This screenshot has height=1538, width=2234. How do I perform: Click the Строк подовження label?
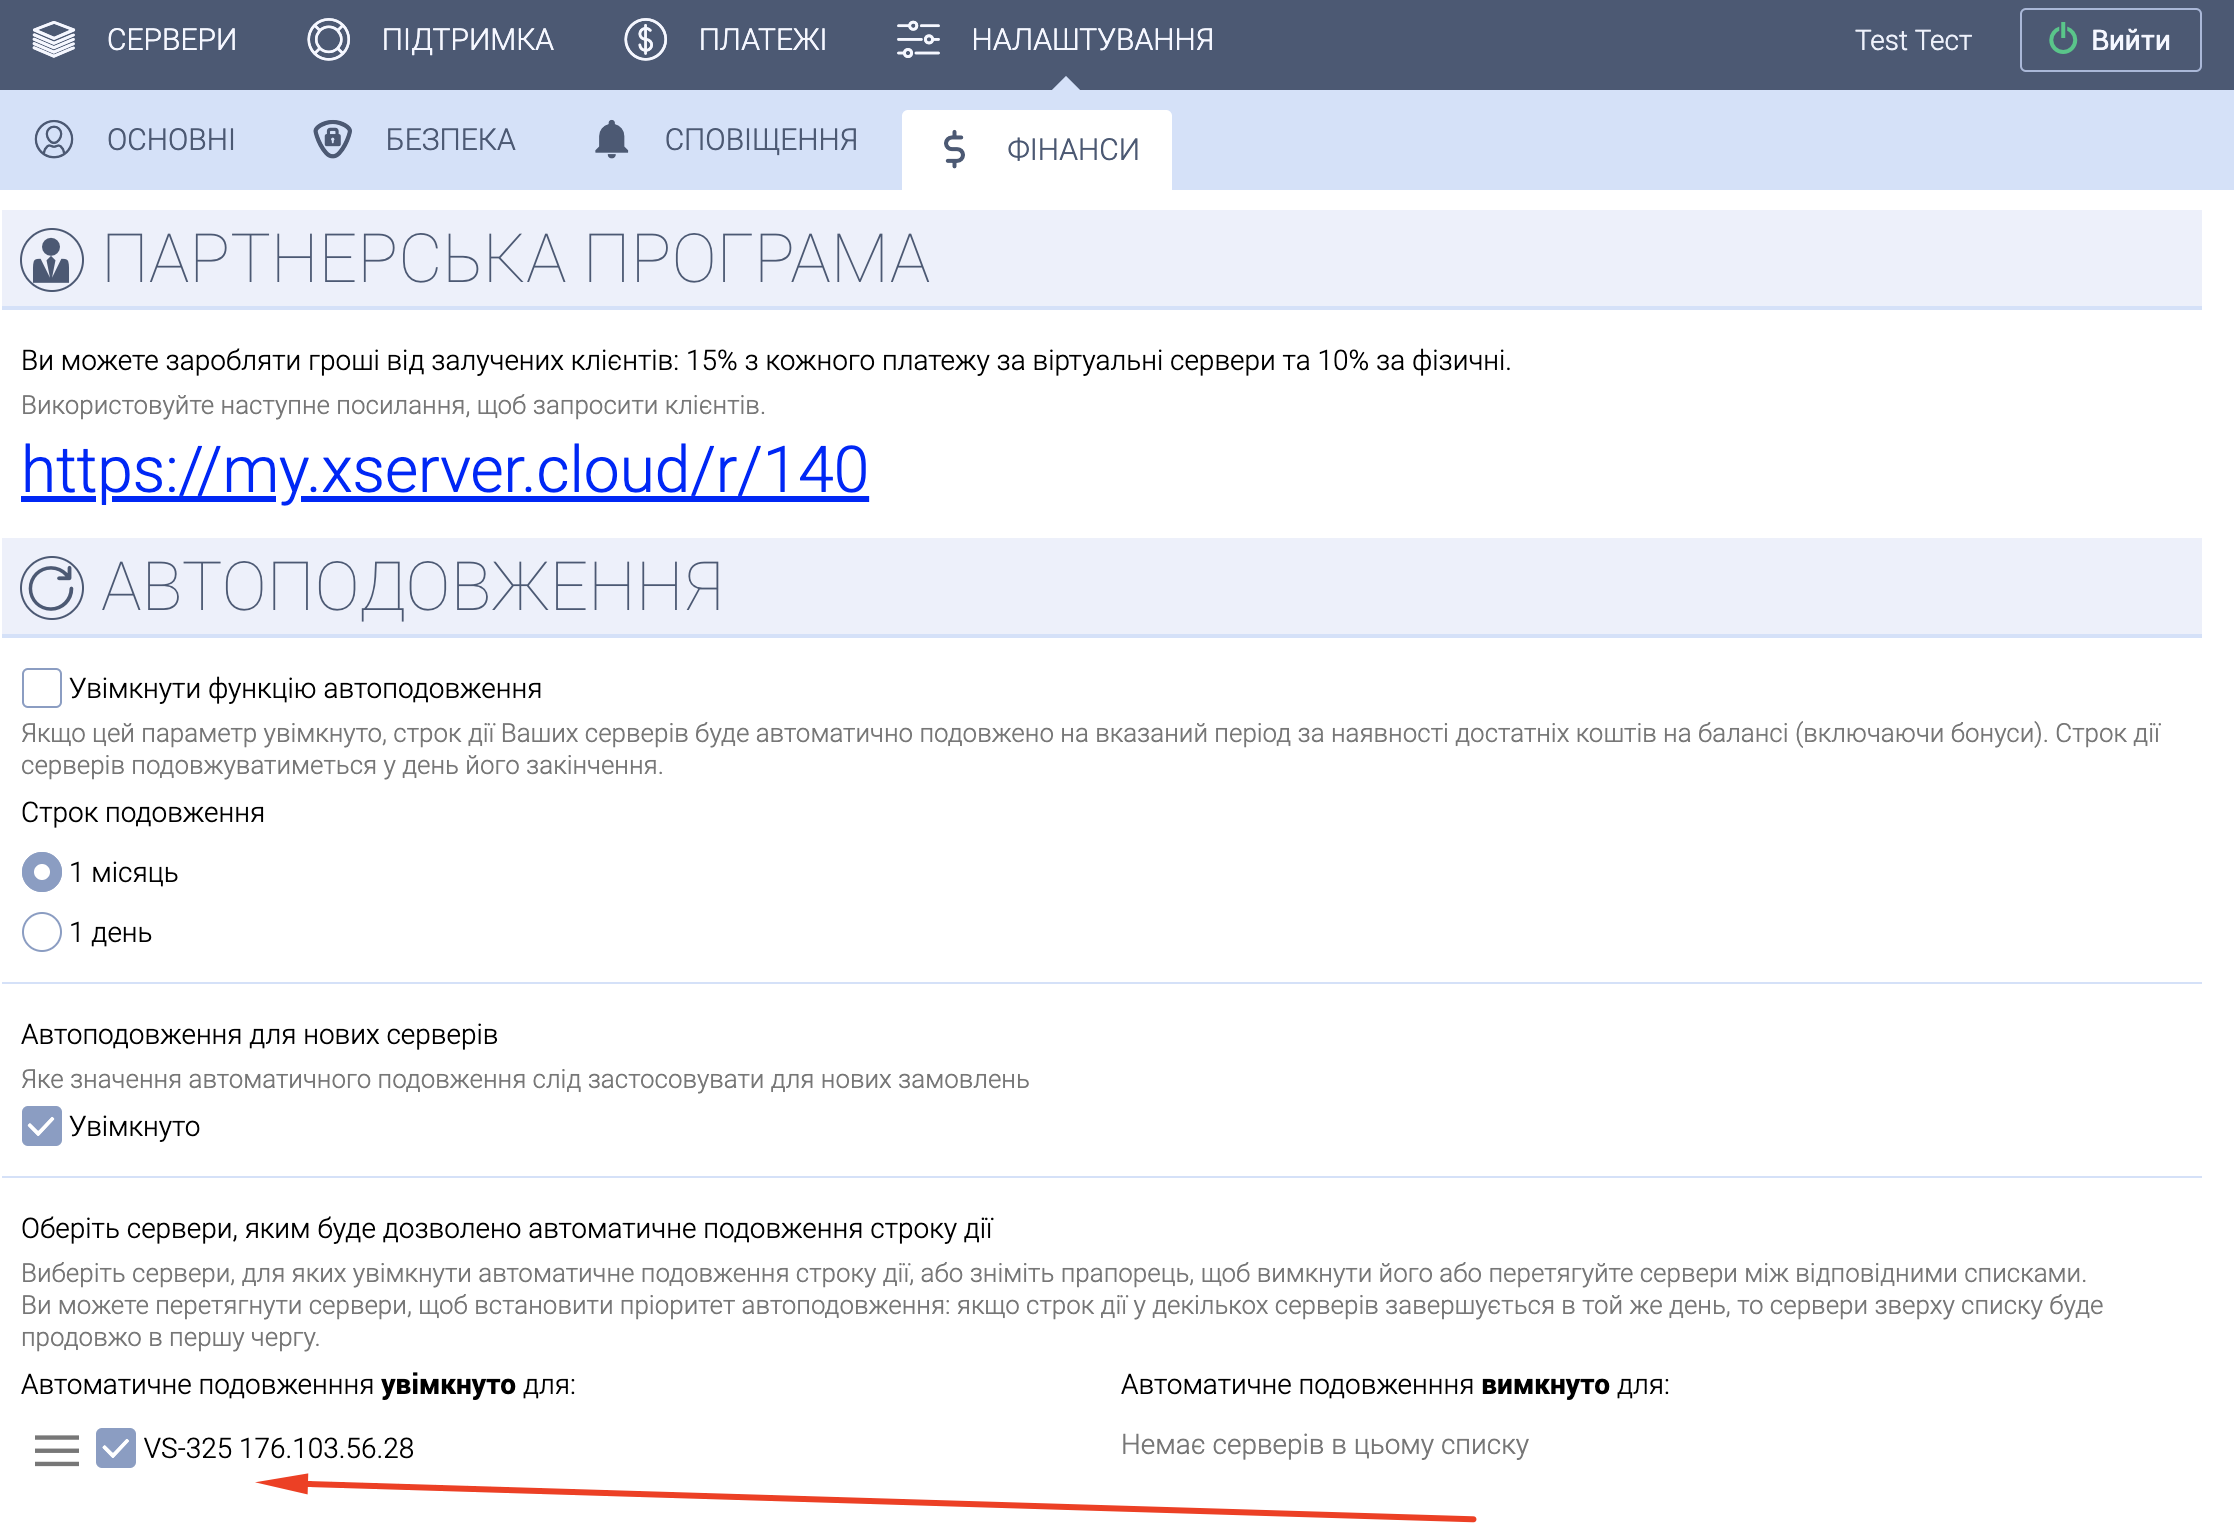click(x=143, y=813)
